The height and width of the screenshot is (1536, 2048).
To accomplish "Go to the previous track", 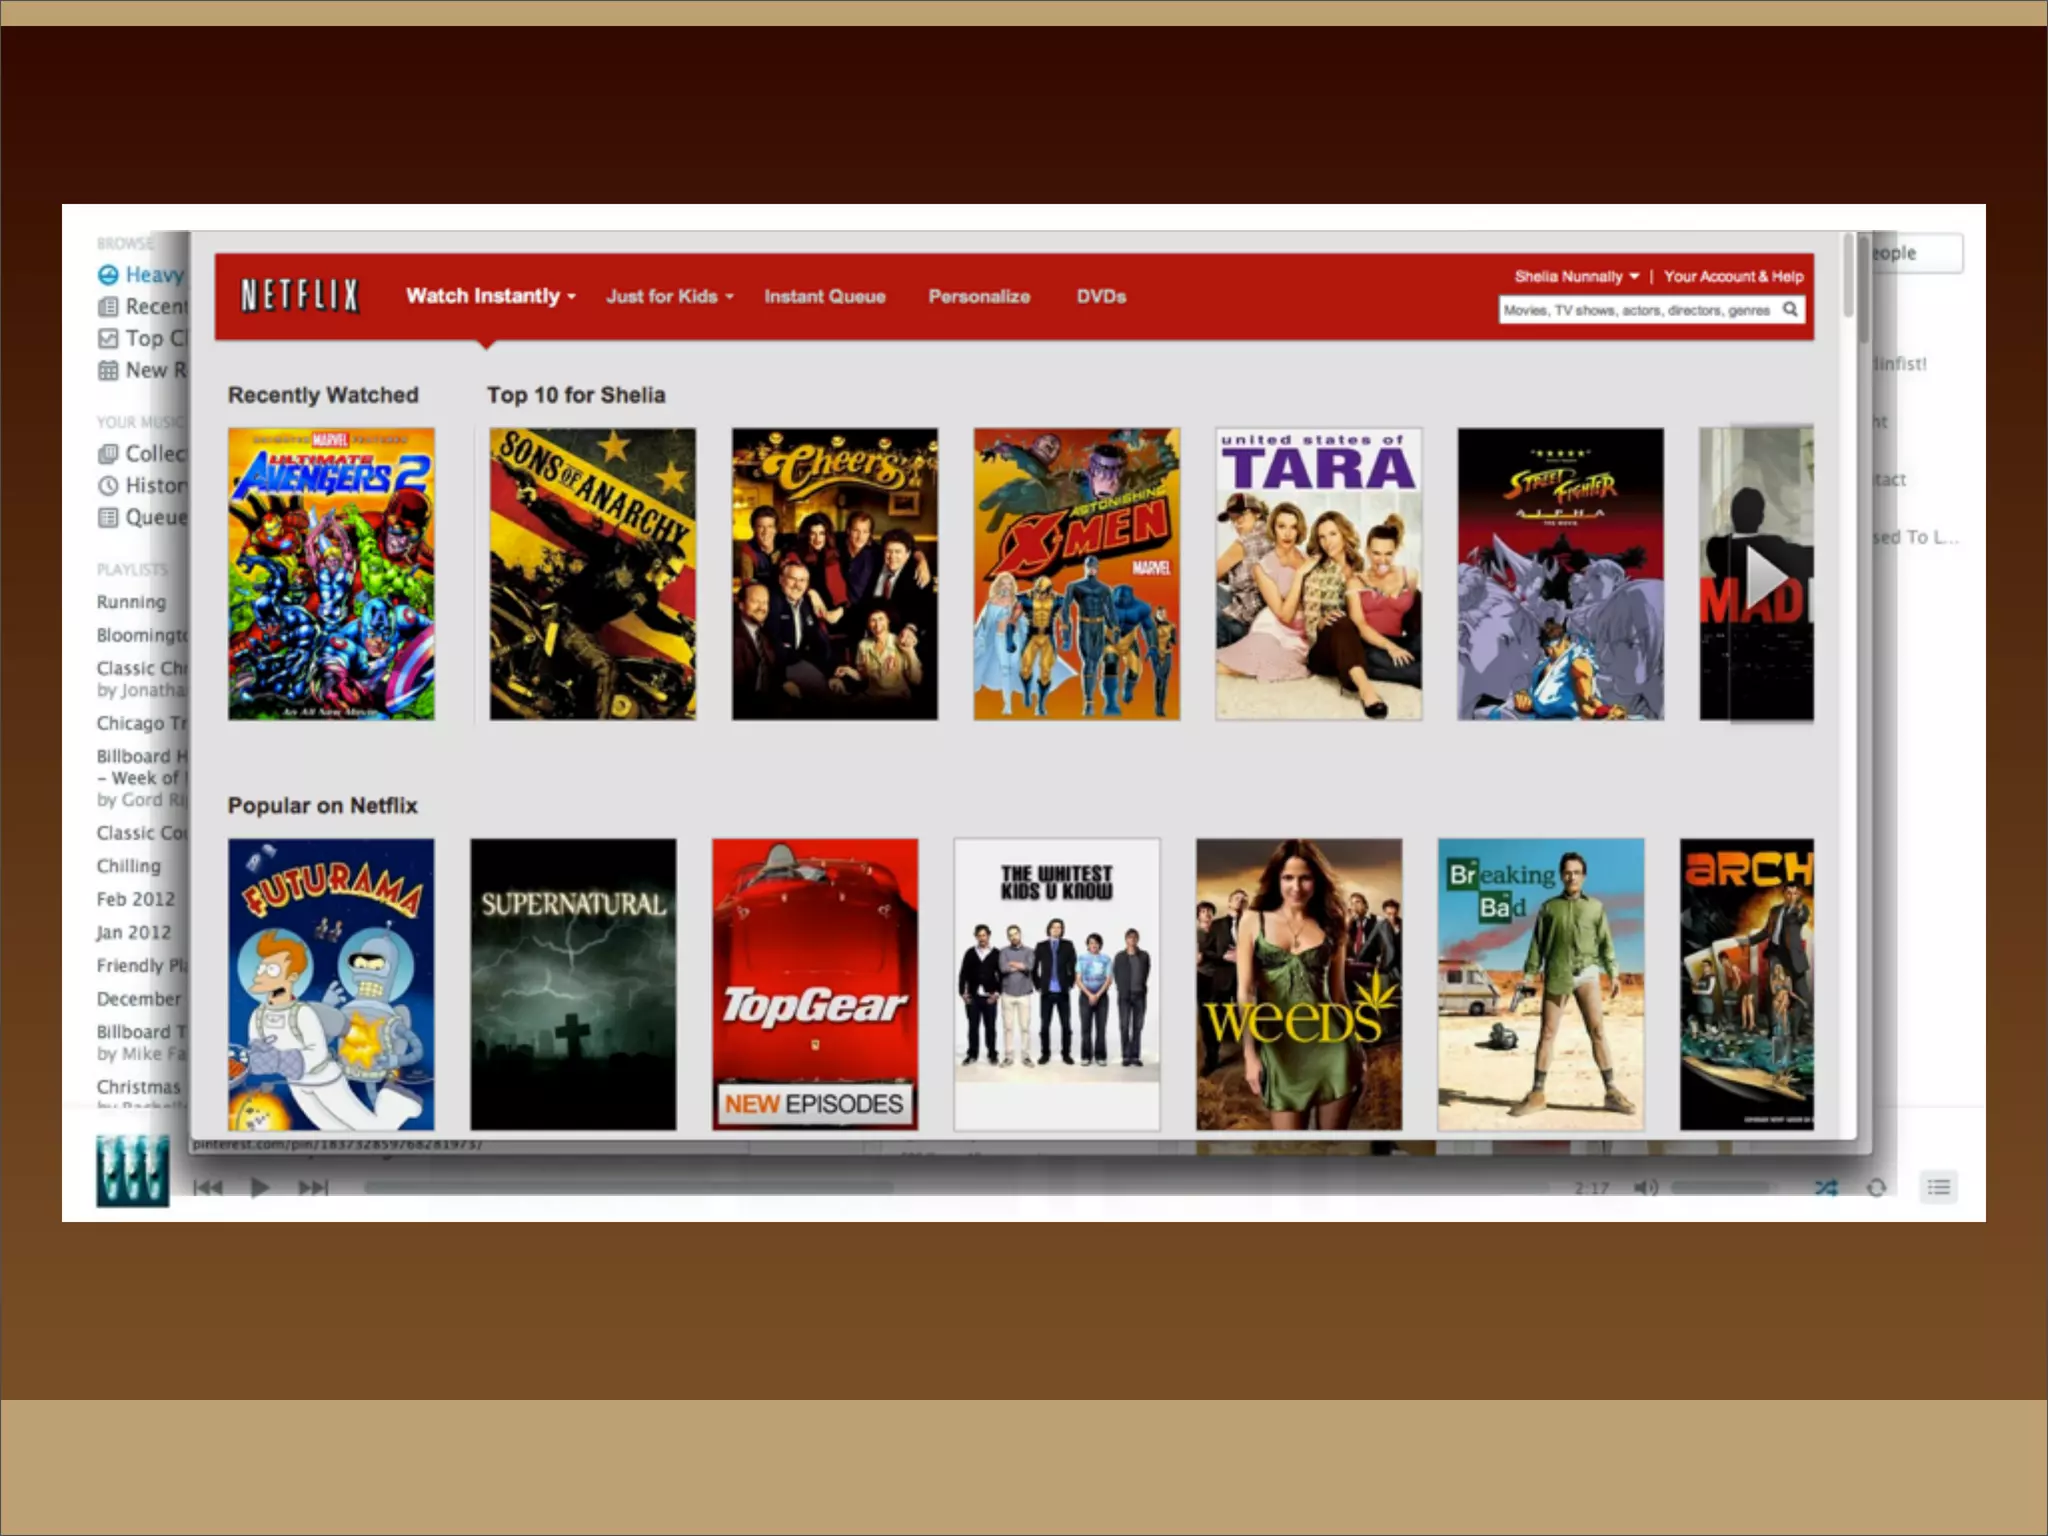I will [208, 1187].
